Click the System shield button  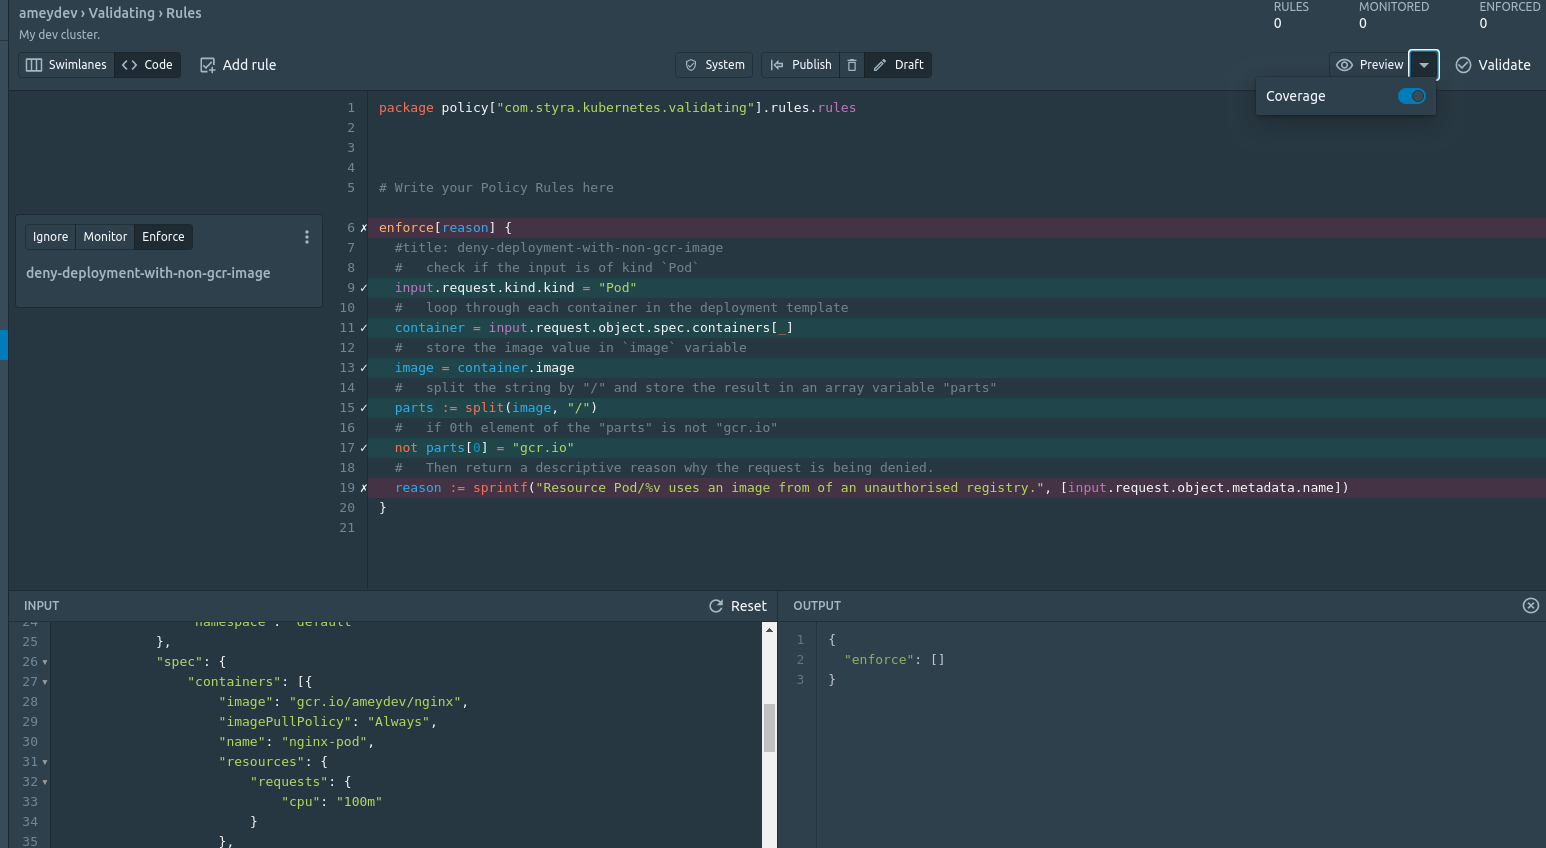pyautogui.click(x=714, y=65)
